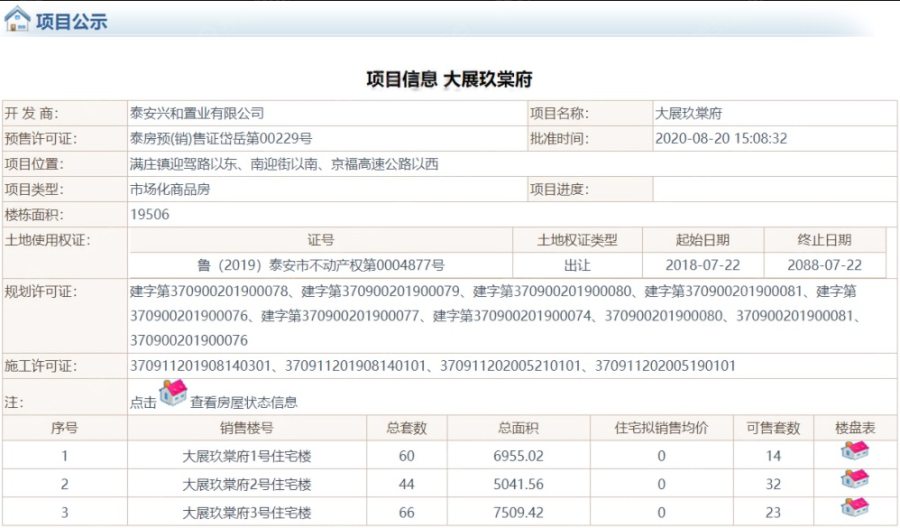Click start date 2018-07-22
Screen dimensions: 900x528
coord(703,265)
